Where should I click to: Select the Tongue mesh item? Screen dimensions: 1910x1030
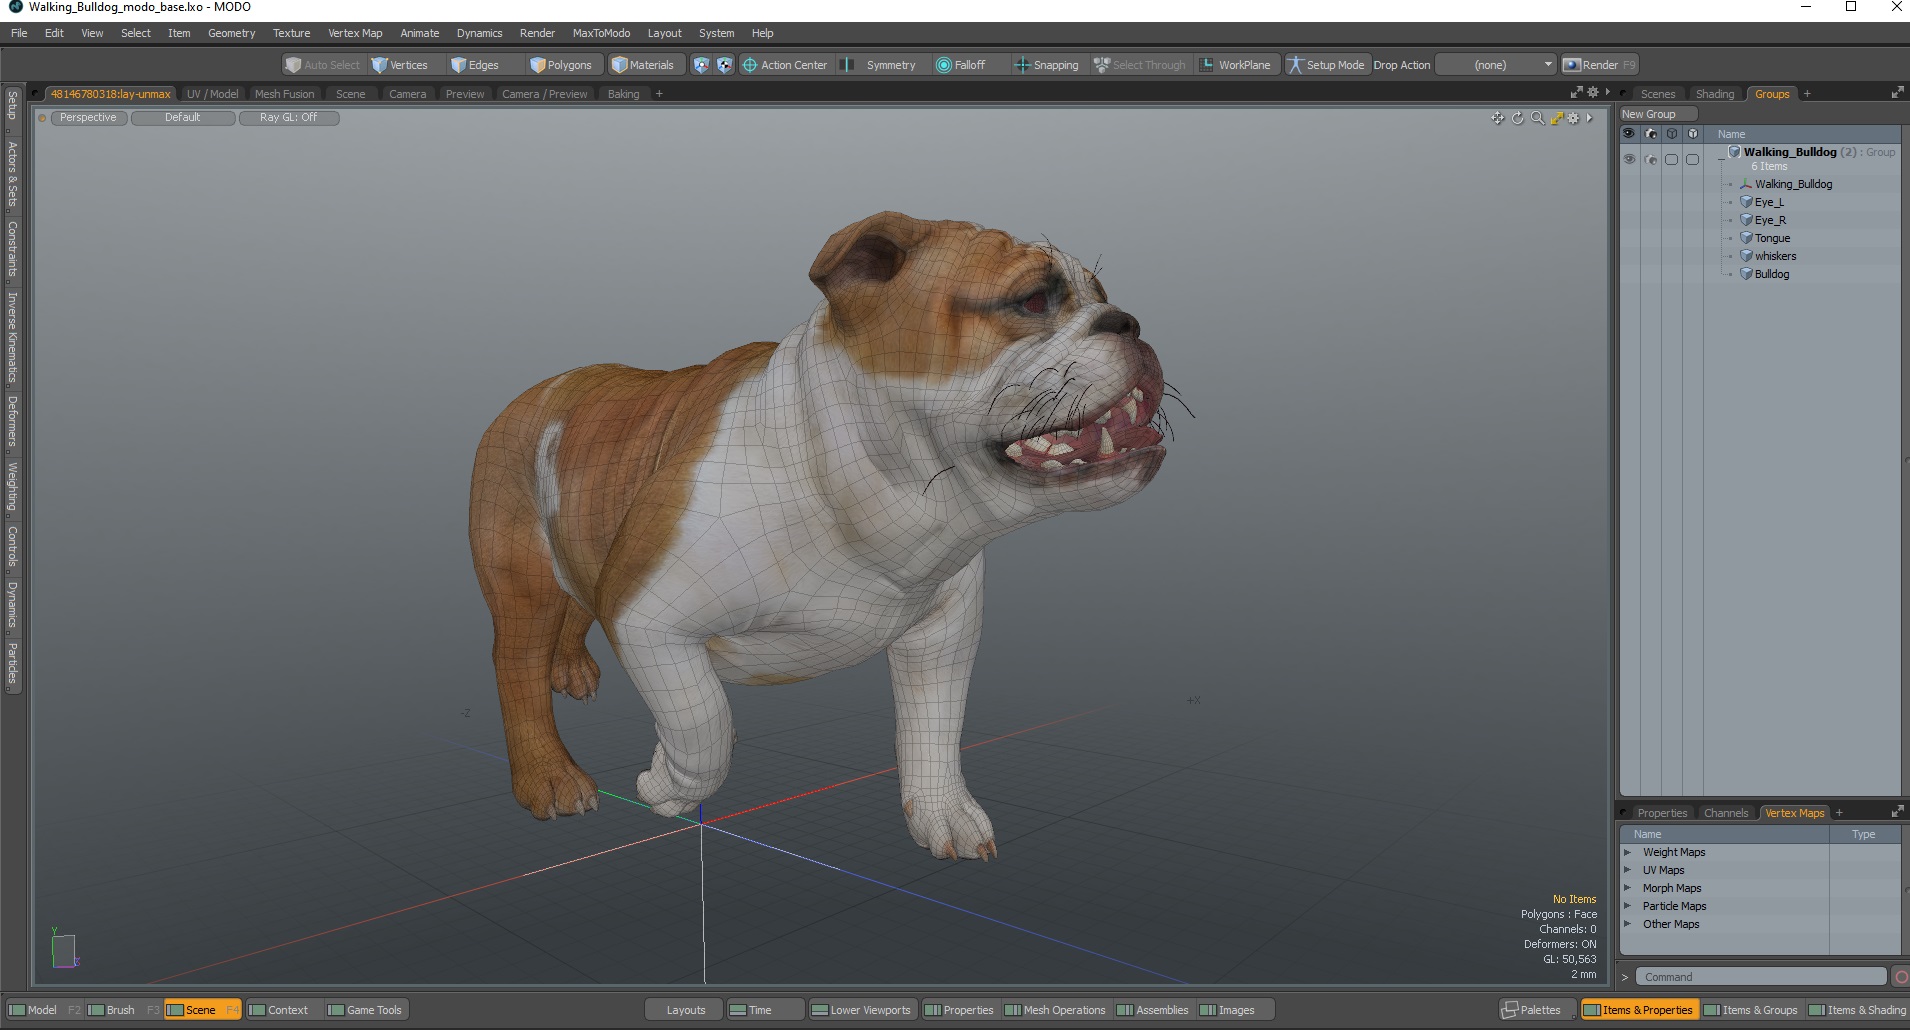pyautogui.click(x=1772, y=238)
